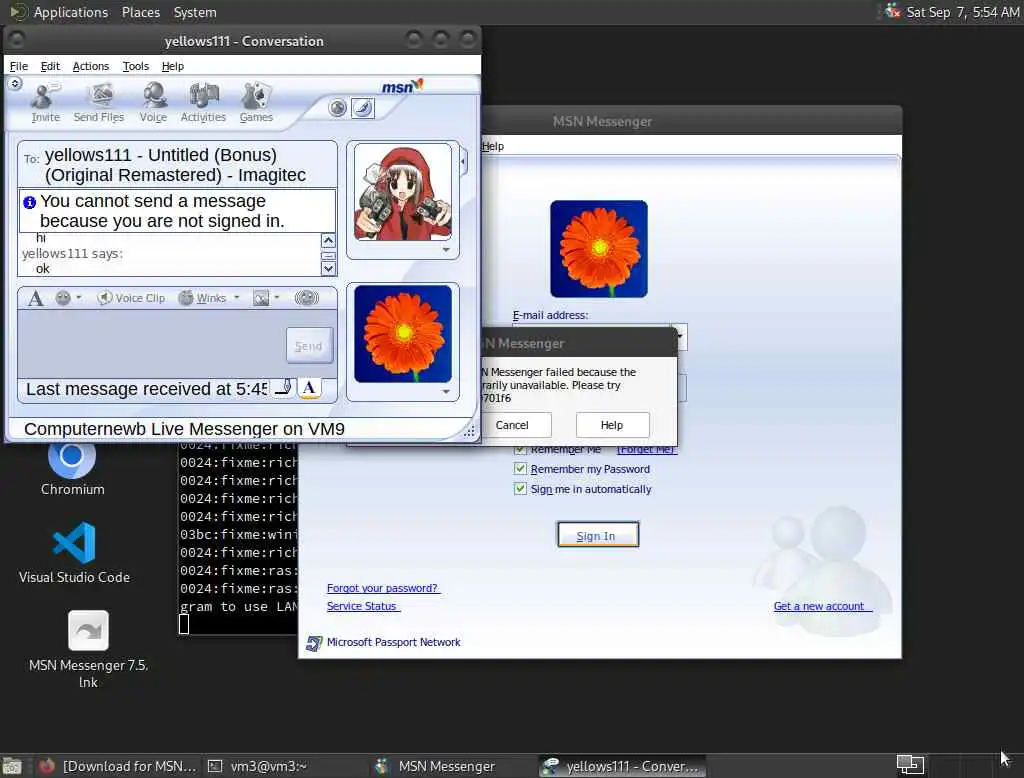Open the E-mail address combo box arrow
The width and height of the screenshot is (1024, 778).
[x=680, y=336]
